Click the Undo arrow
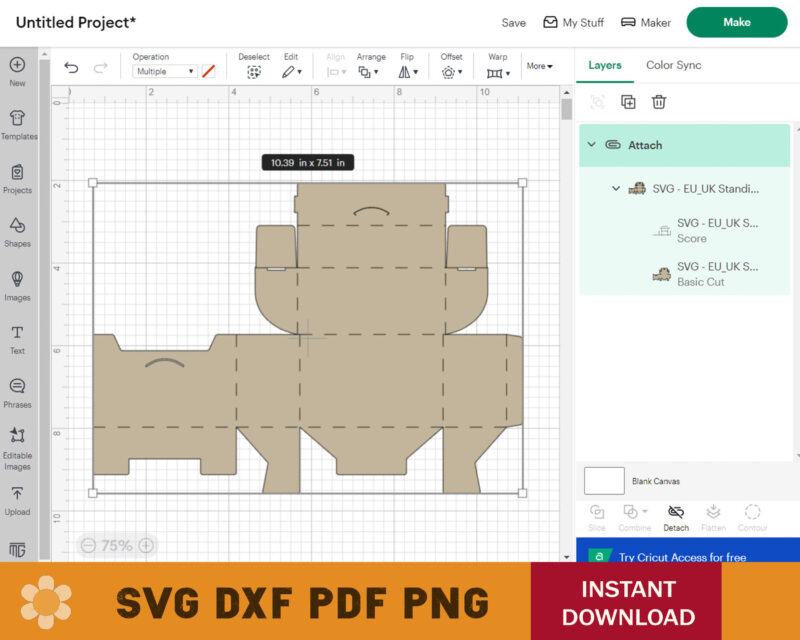 [70, 67]
